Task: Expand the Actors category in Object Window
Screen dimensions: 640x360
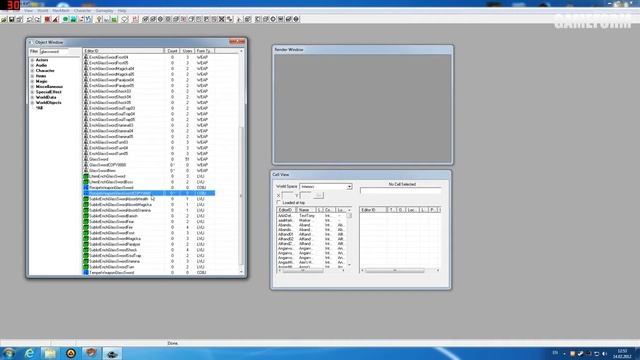Action: (32, 60)
